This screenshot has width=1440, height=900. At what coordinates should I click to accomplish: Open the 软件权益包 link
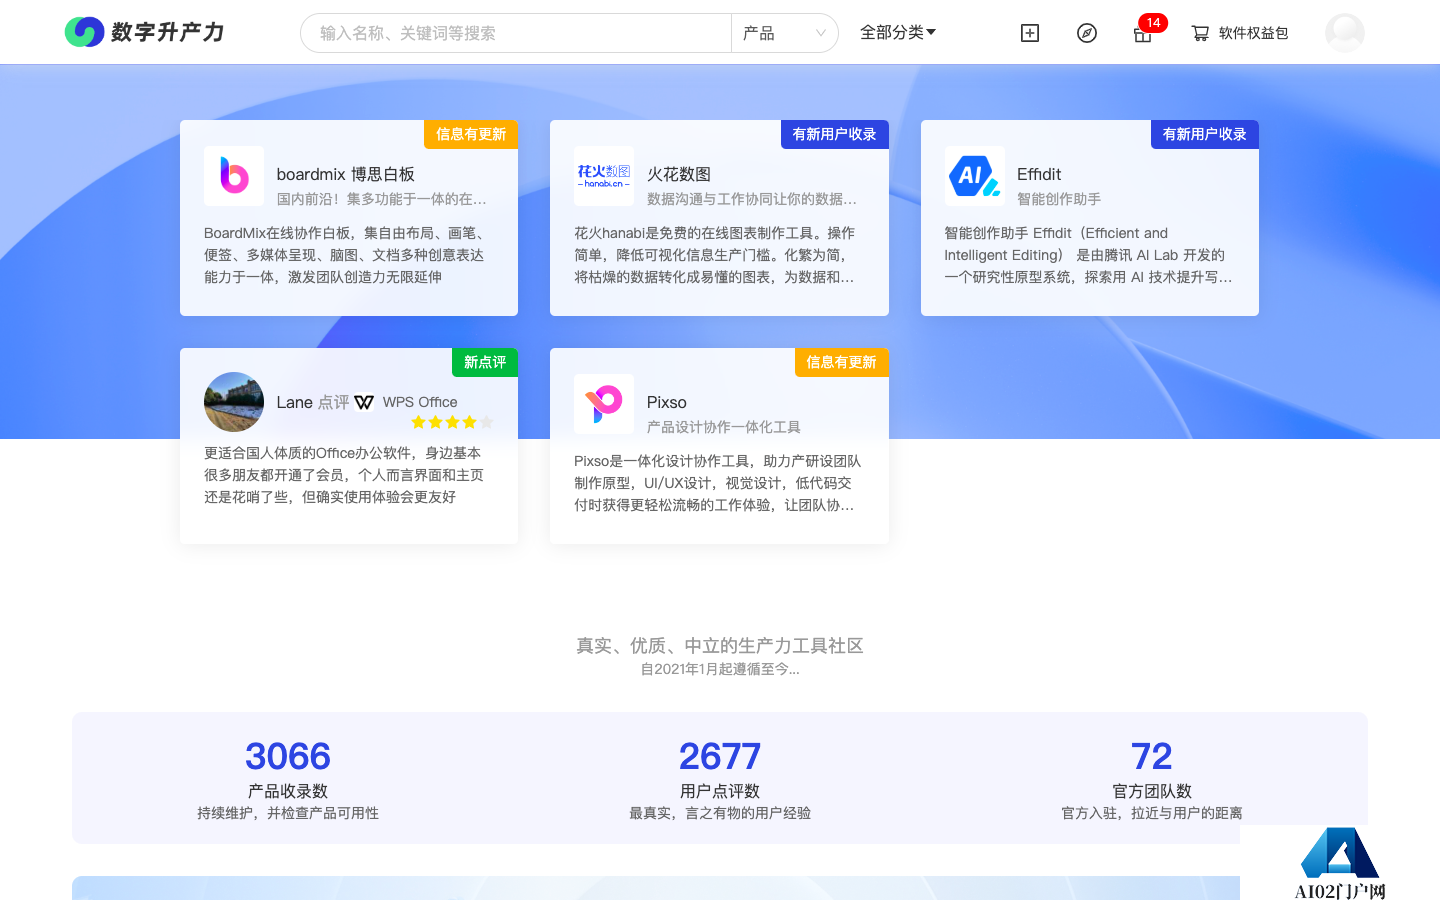coord(1253,33)
